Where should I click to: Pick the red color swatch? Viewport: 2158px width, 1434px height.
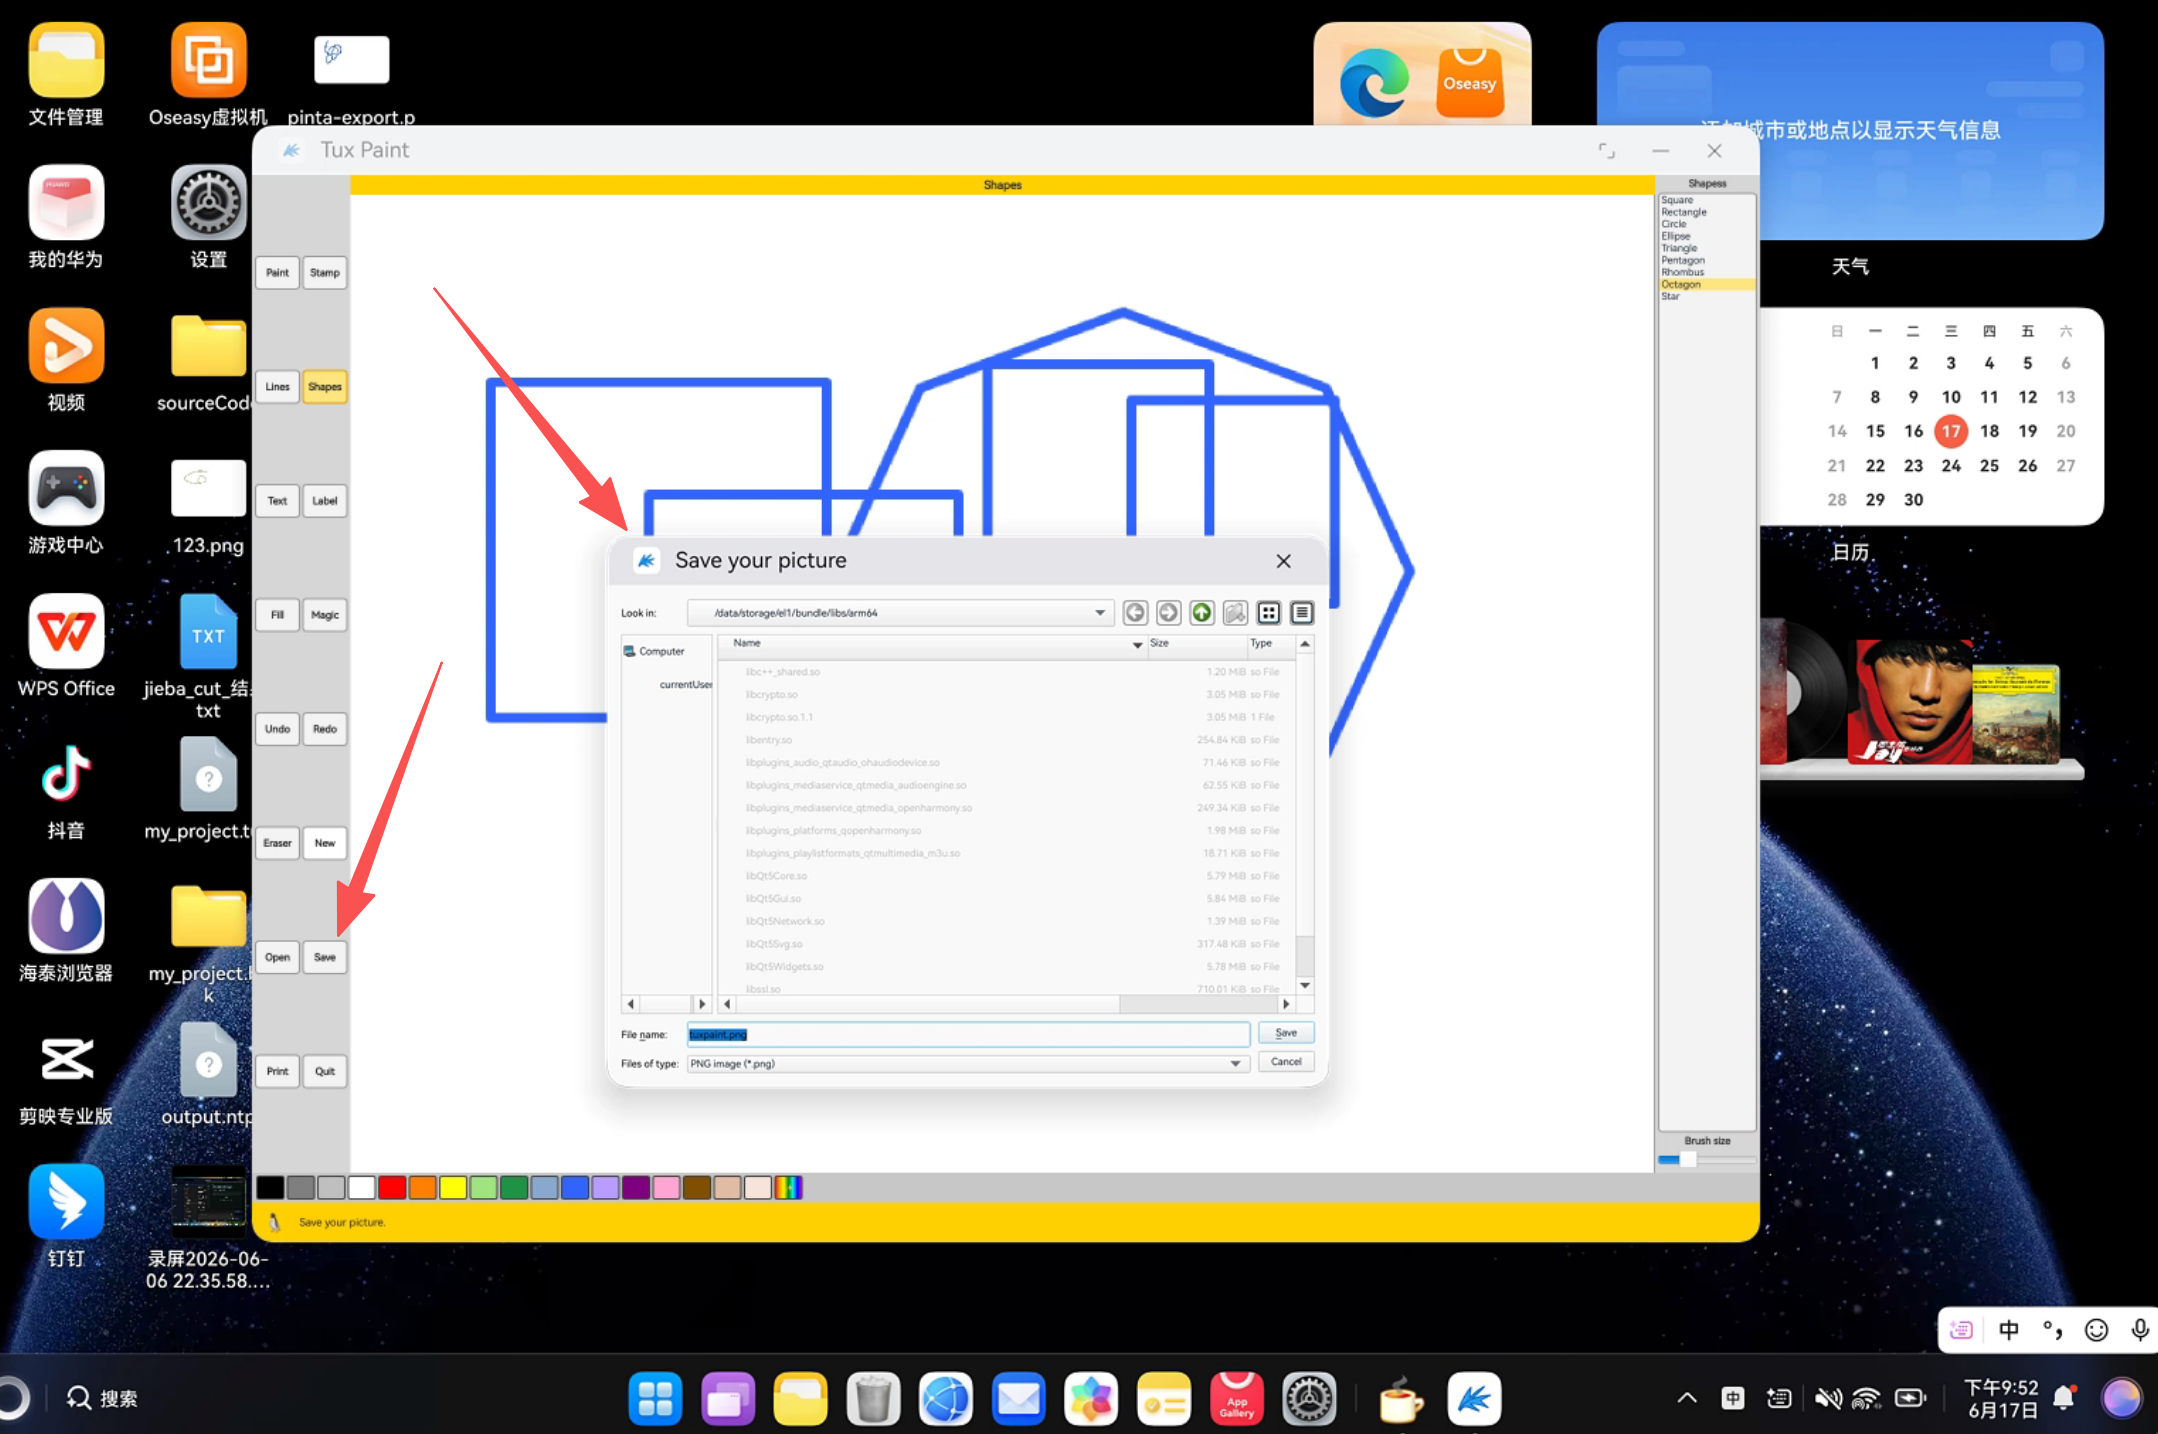pos(392,1187)
